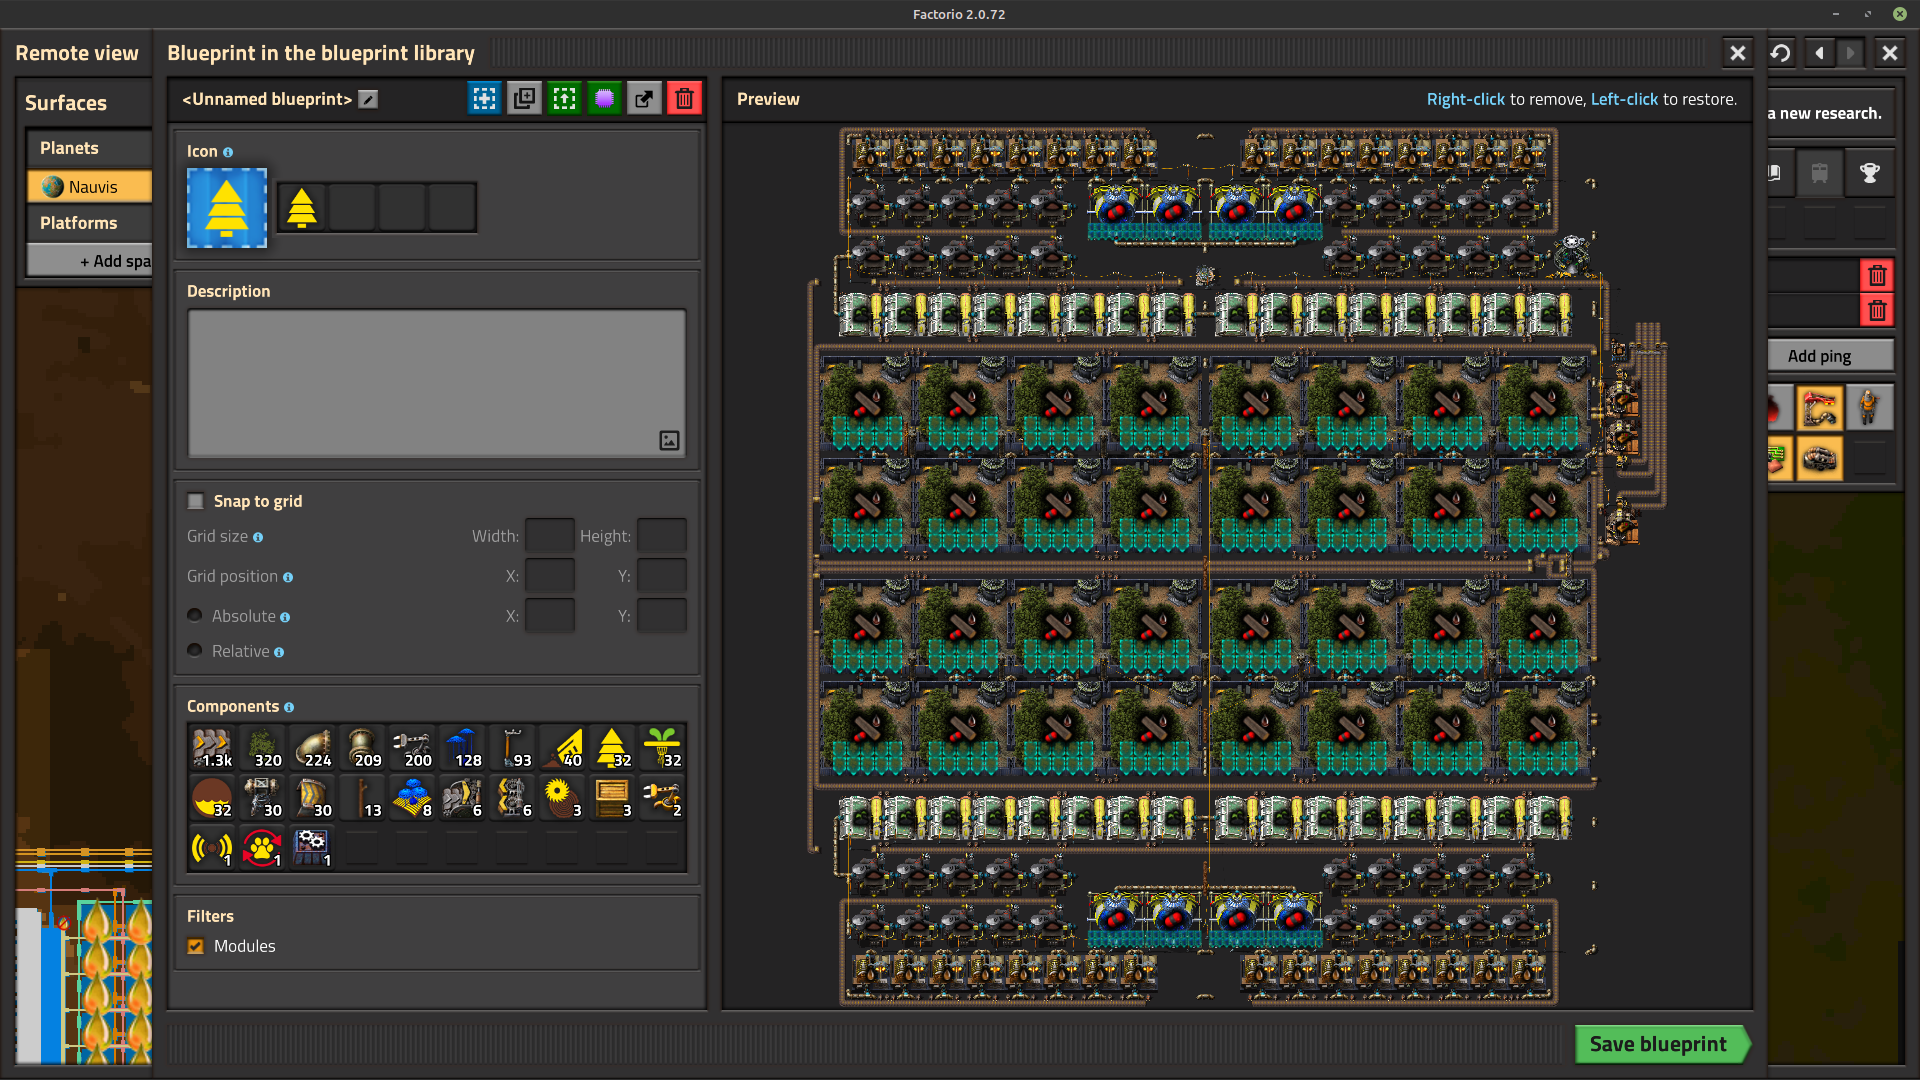Click the green upgrade-arrow selection icon
Viewport: 1920px width, 1080px height.
click(x=564, y=98)
